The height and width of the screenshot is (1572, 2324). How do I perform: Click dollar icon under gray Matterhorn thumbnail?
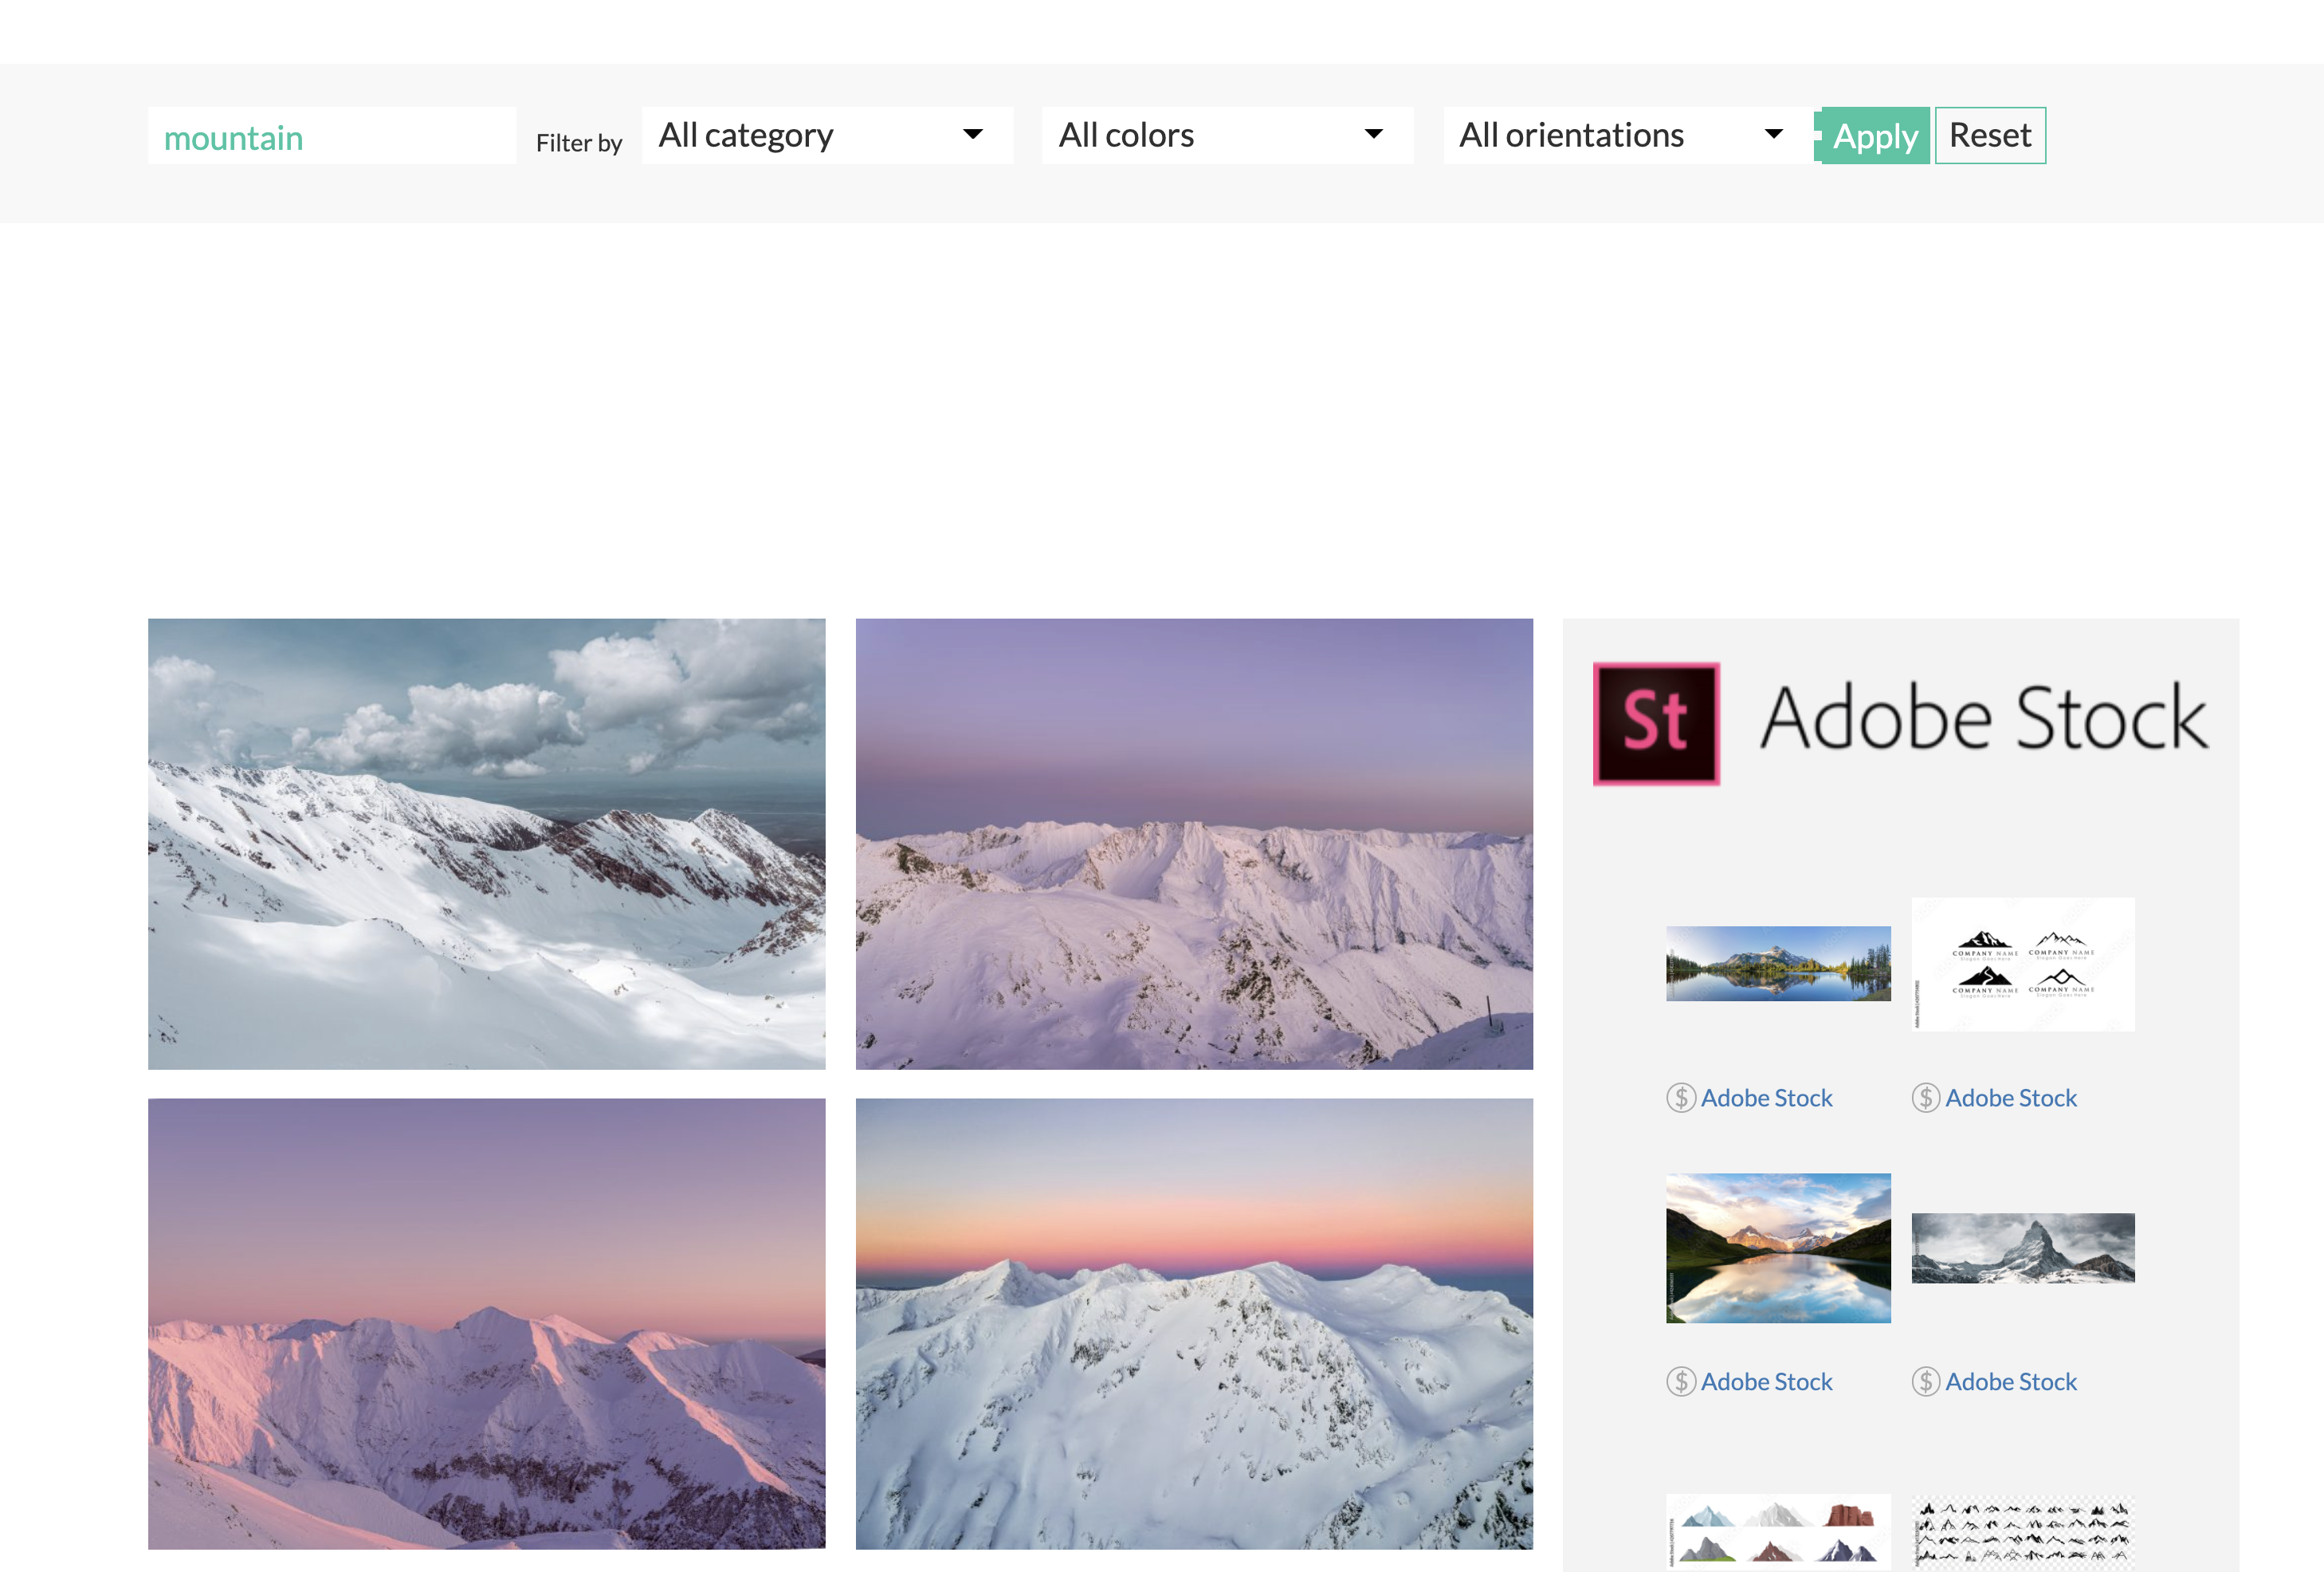tap(1925, 1382)
